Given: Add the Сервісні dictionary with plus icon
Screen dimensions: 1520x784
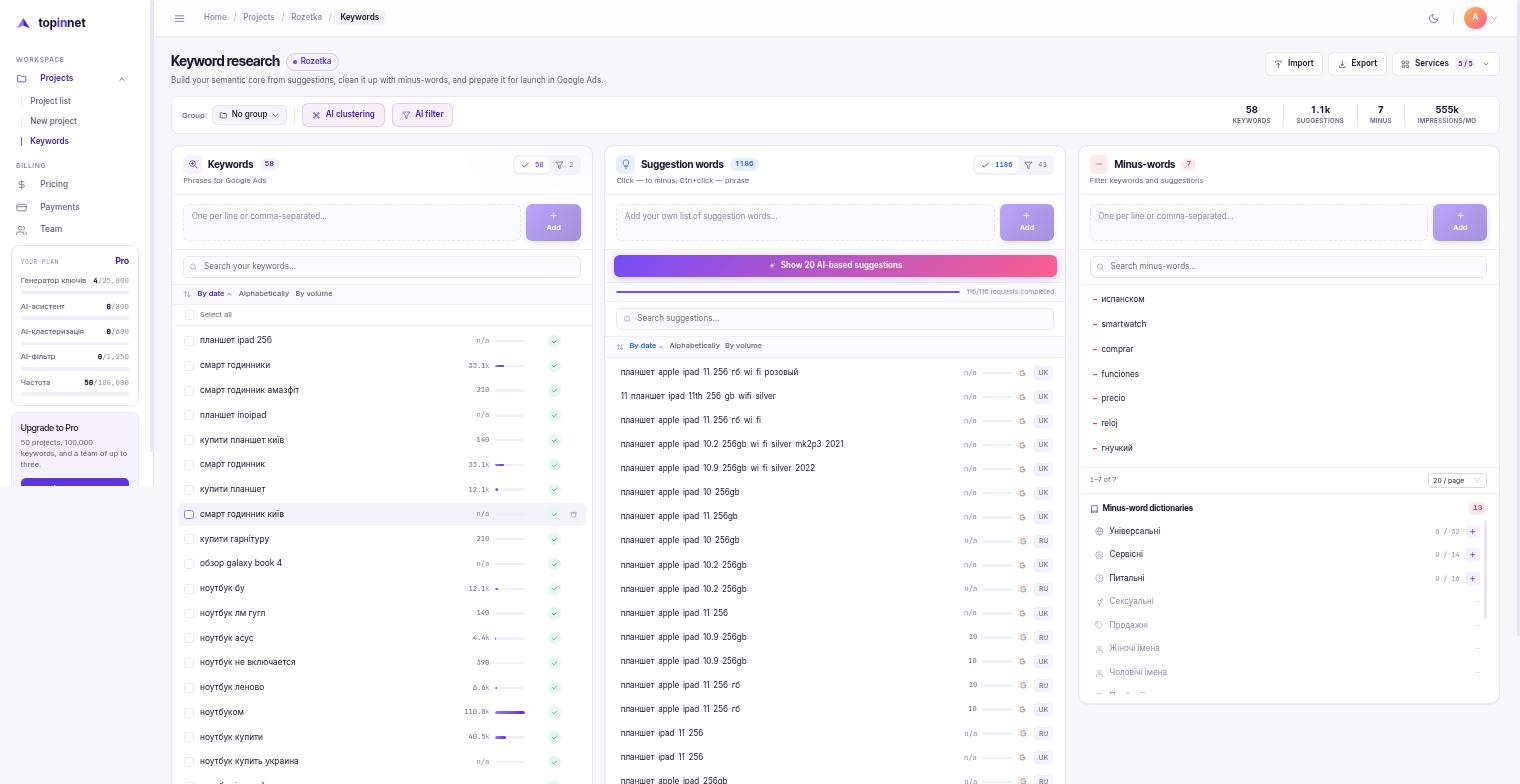Looking at the screenshot, I should pyautogui.click(x=1472, y=555).
